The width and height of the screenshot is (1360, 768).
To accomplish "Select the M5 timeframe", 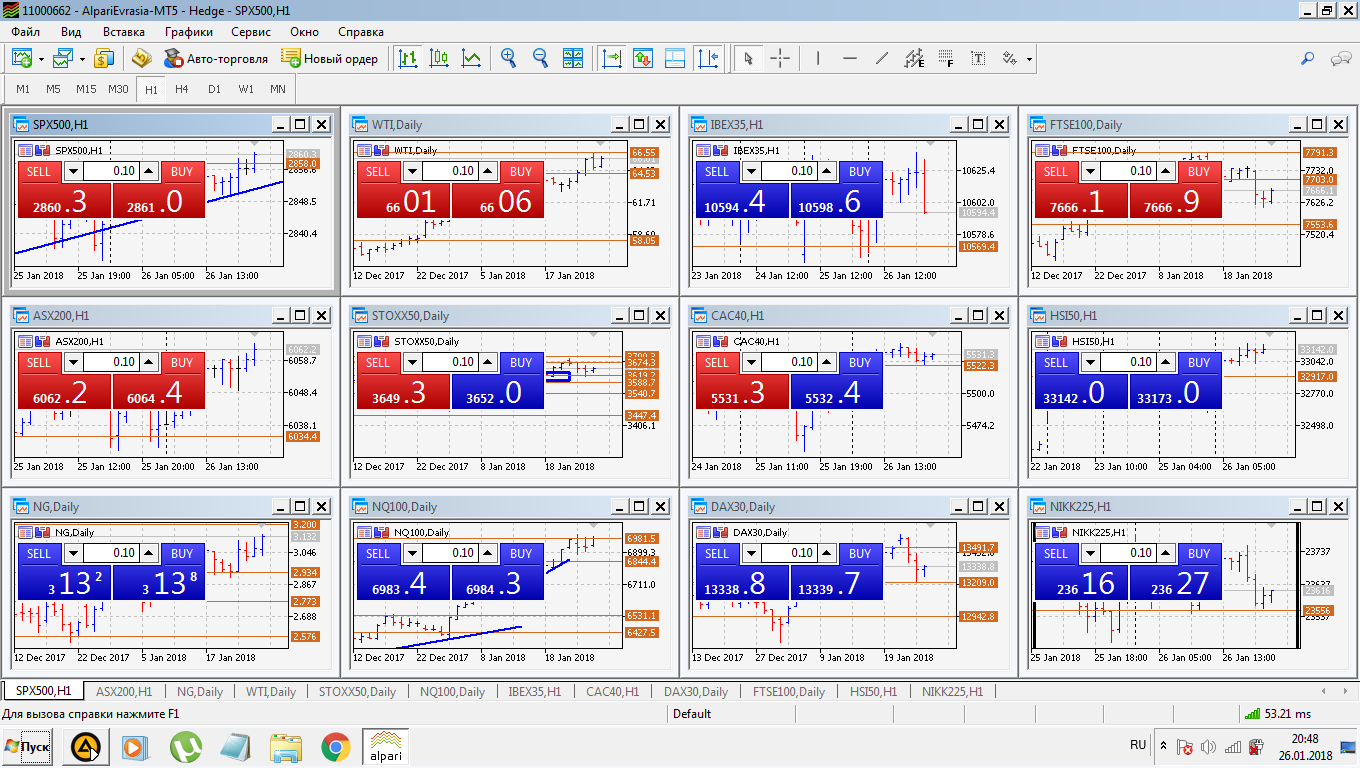I will click(54, 89).
